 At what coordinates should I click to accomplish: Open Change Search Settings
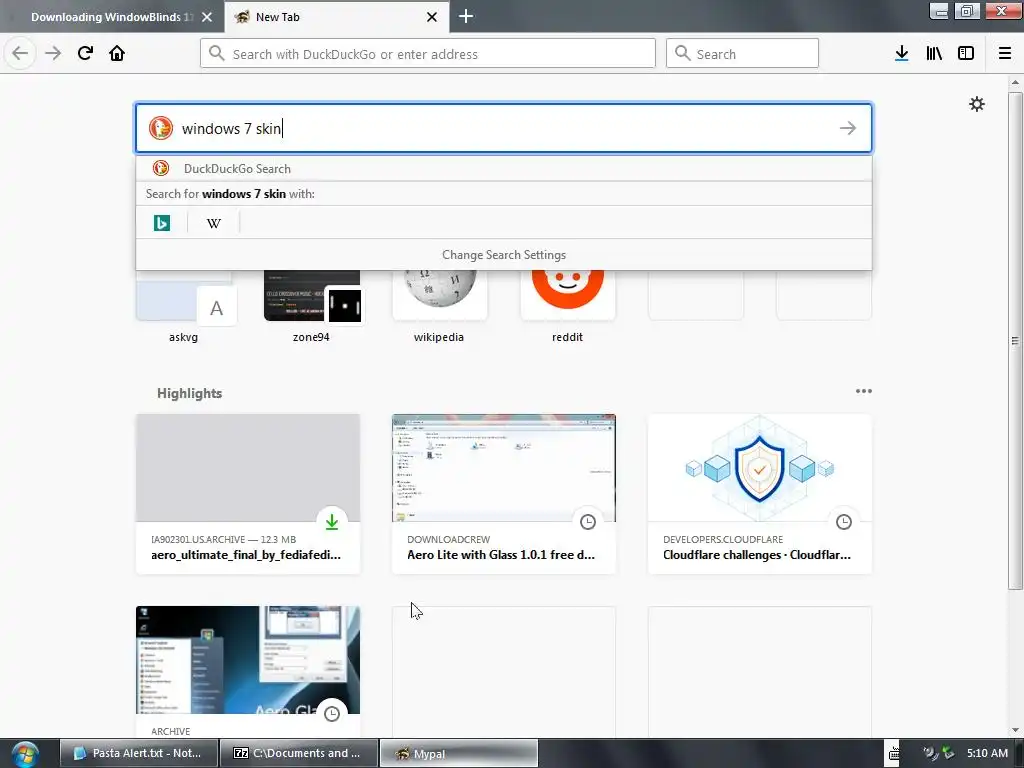(x=504, y=255)
